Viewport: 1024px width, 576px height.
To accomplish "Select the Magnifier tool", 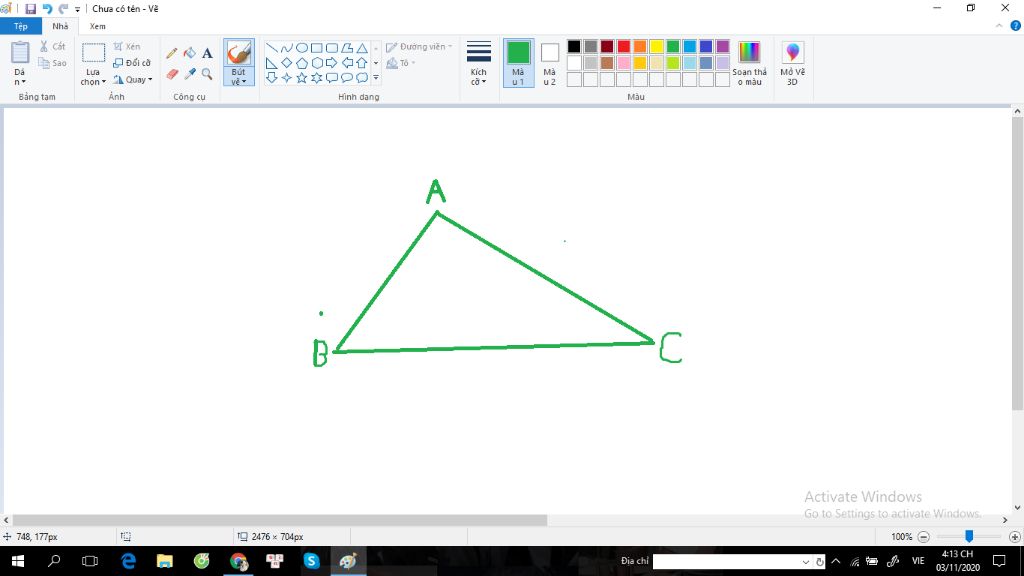I will click(x=207, y=74).
